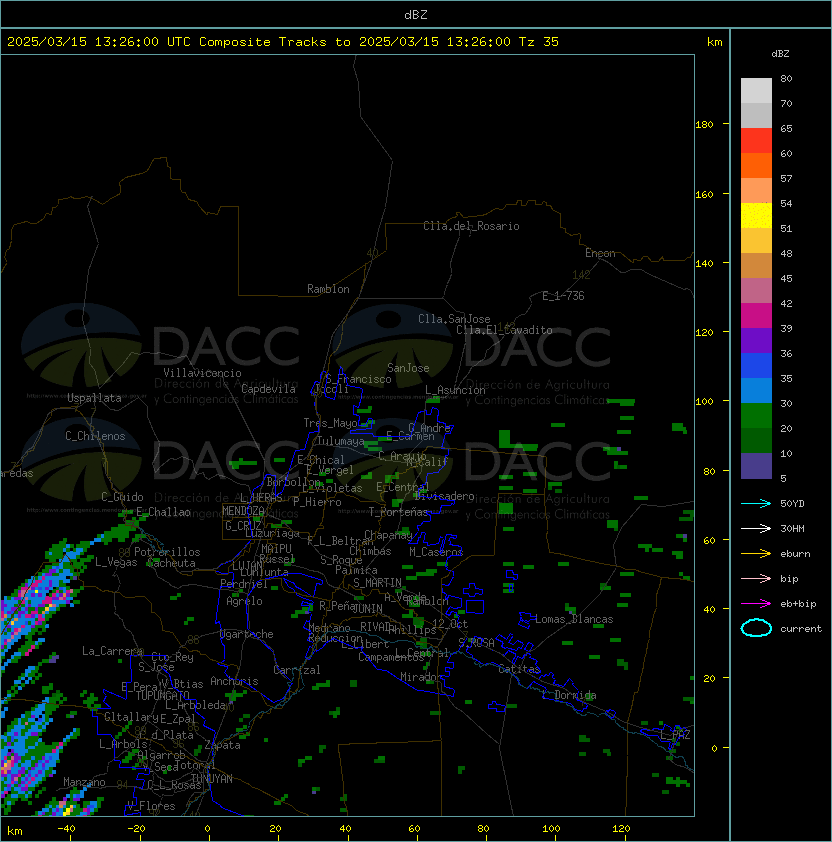Click the 'Uspallata' map label
This screenshot has width=832, height=842.
click(x=94, y=398)
